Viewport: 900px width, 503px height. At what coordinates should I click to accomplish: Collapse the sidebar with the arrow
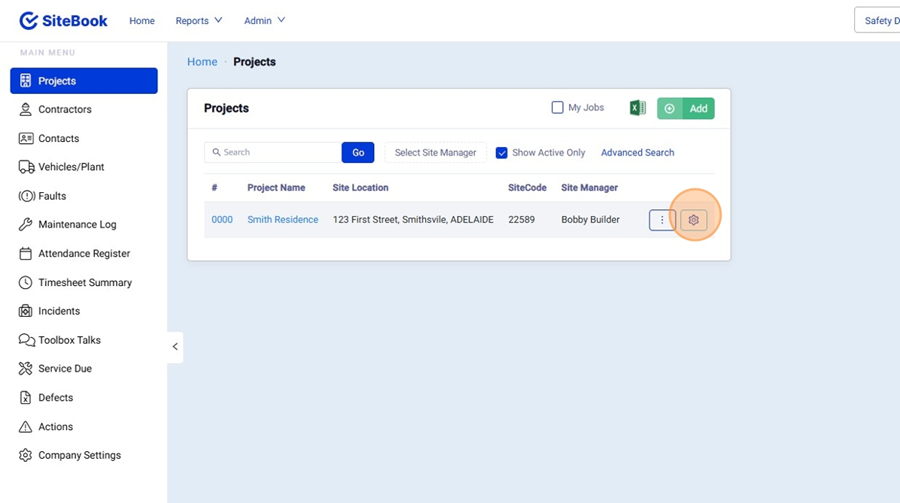pos(175,347)
